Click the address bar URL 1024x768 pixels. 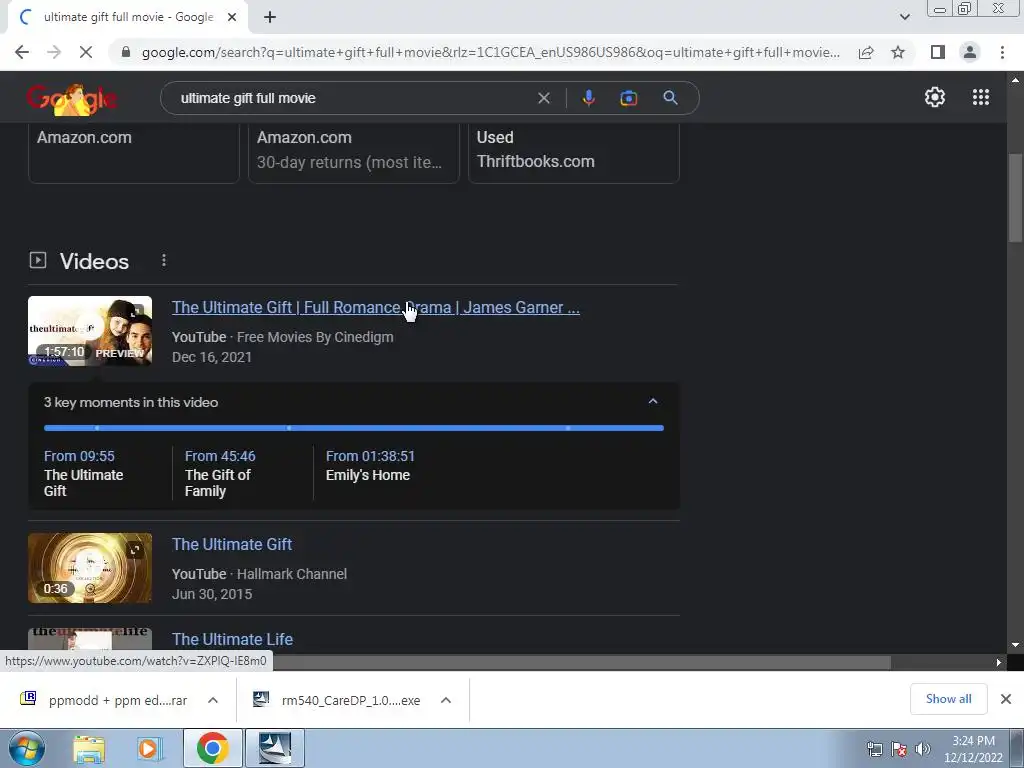click(491, 52)
